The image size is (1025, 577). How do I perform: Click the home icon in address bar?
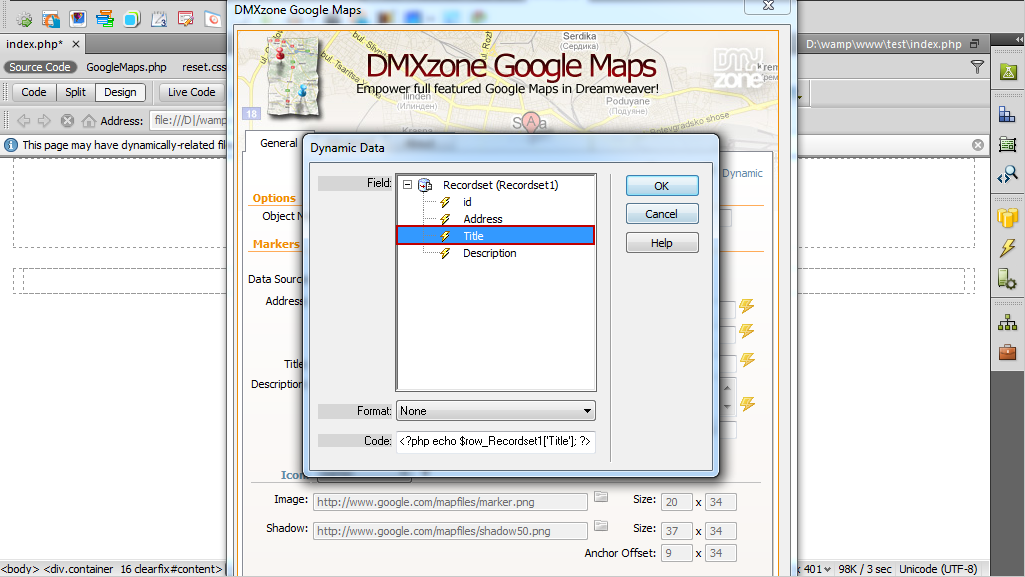click(88, 120)
